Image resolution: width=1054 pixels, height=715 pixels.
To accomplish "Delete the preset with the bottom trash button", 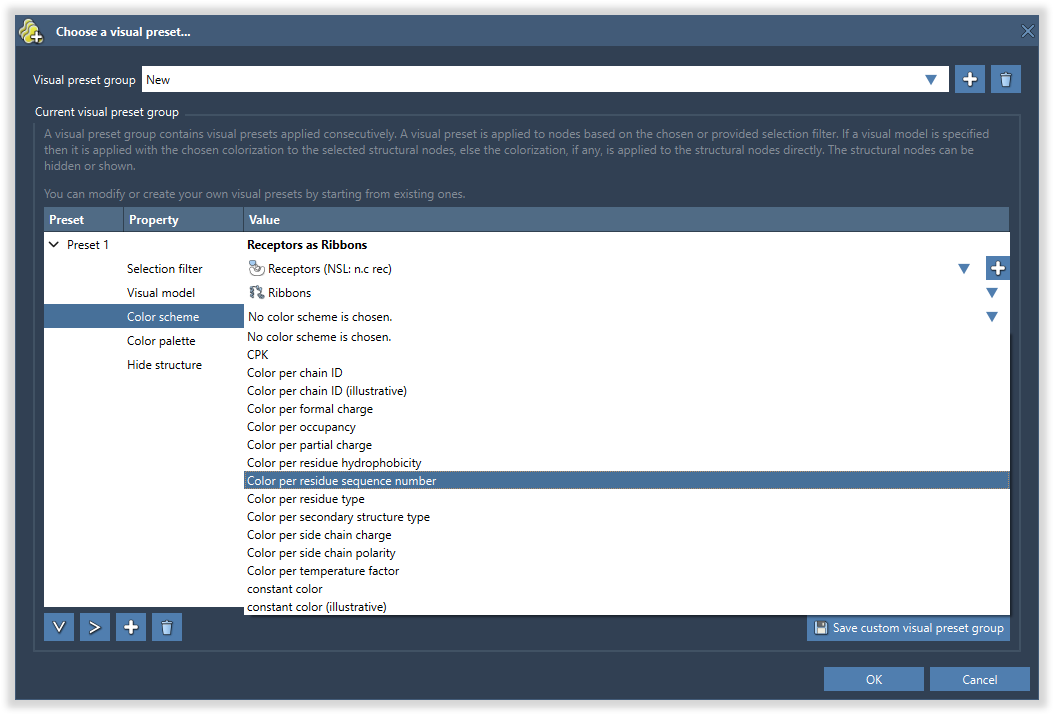I will (x=167, y=627).
